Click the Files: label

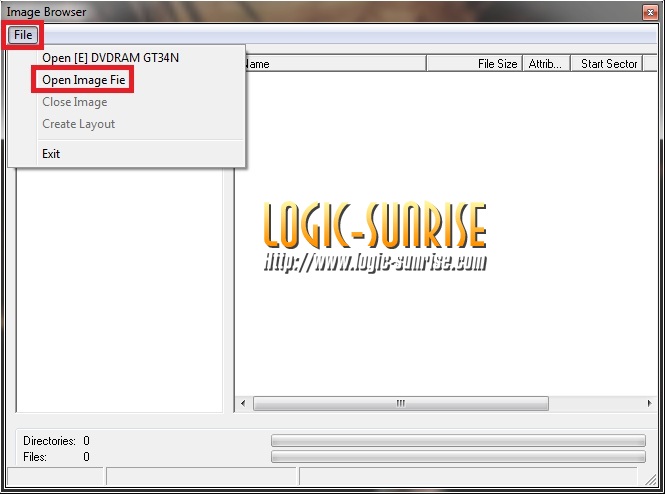point(35,457)
